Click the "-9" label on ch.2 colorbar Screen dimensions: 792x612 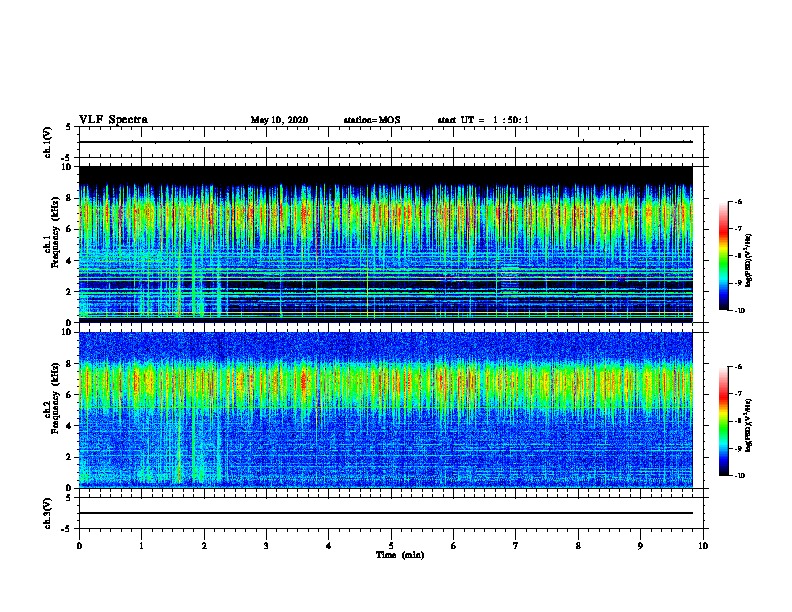(738, 448)
